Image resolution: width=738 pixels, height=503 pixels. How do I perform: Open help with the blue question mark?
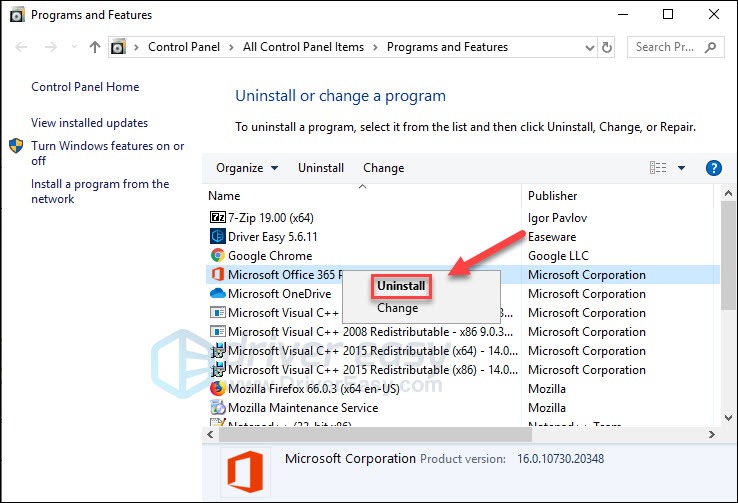[714, 168]
